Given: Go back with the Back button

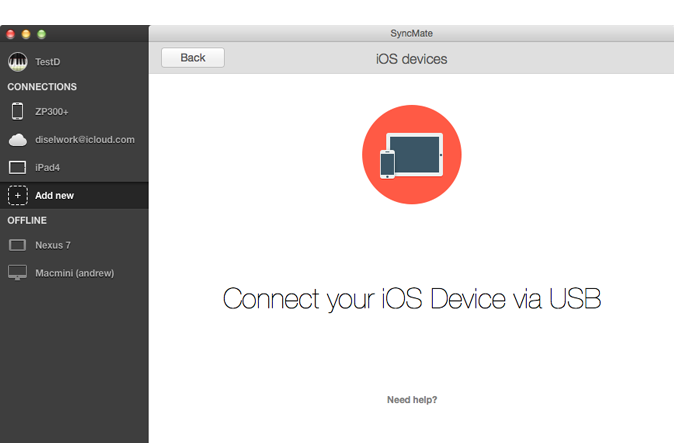Looking at the screenshot, I should pyautogui.click(x=193, y=58).
